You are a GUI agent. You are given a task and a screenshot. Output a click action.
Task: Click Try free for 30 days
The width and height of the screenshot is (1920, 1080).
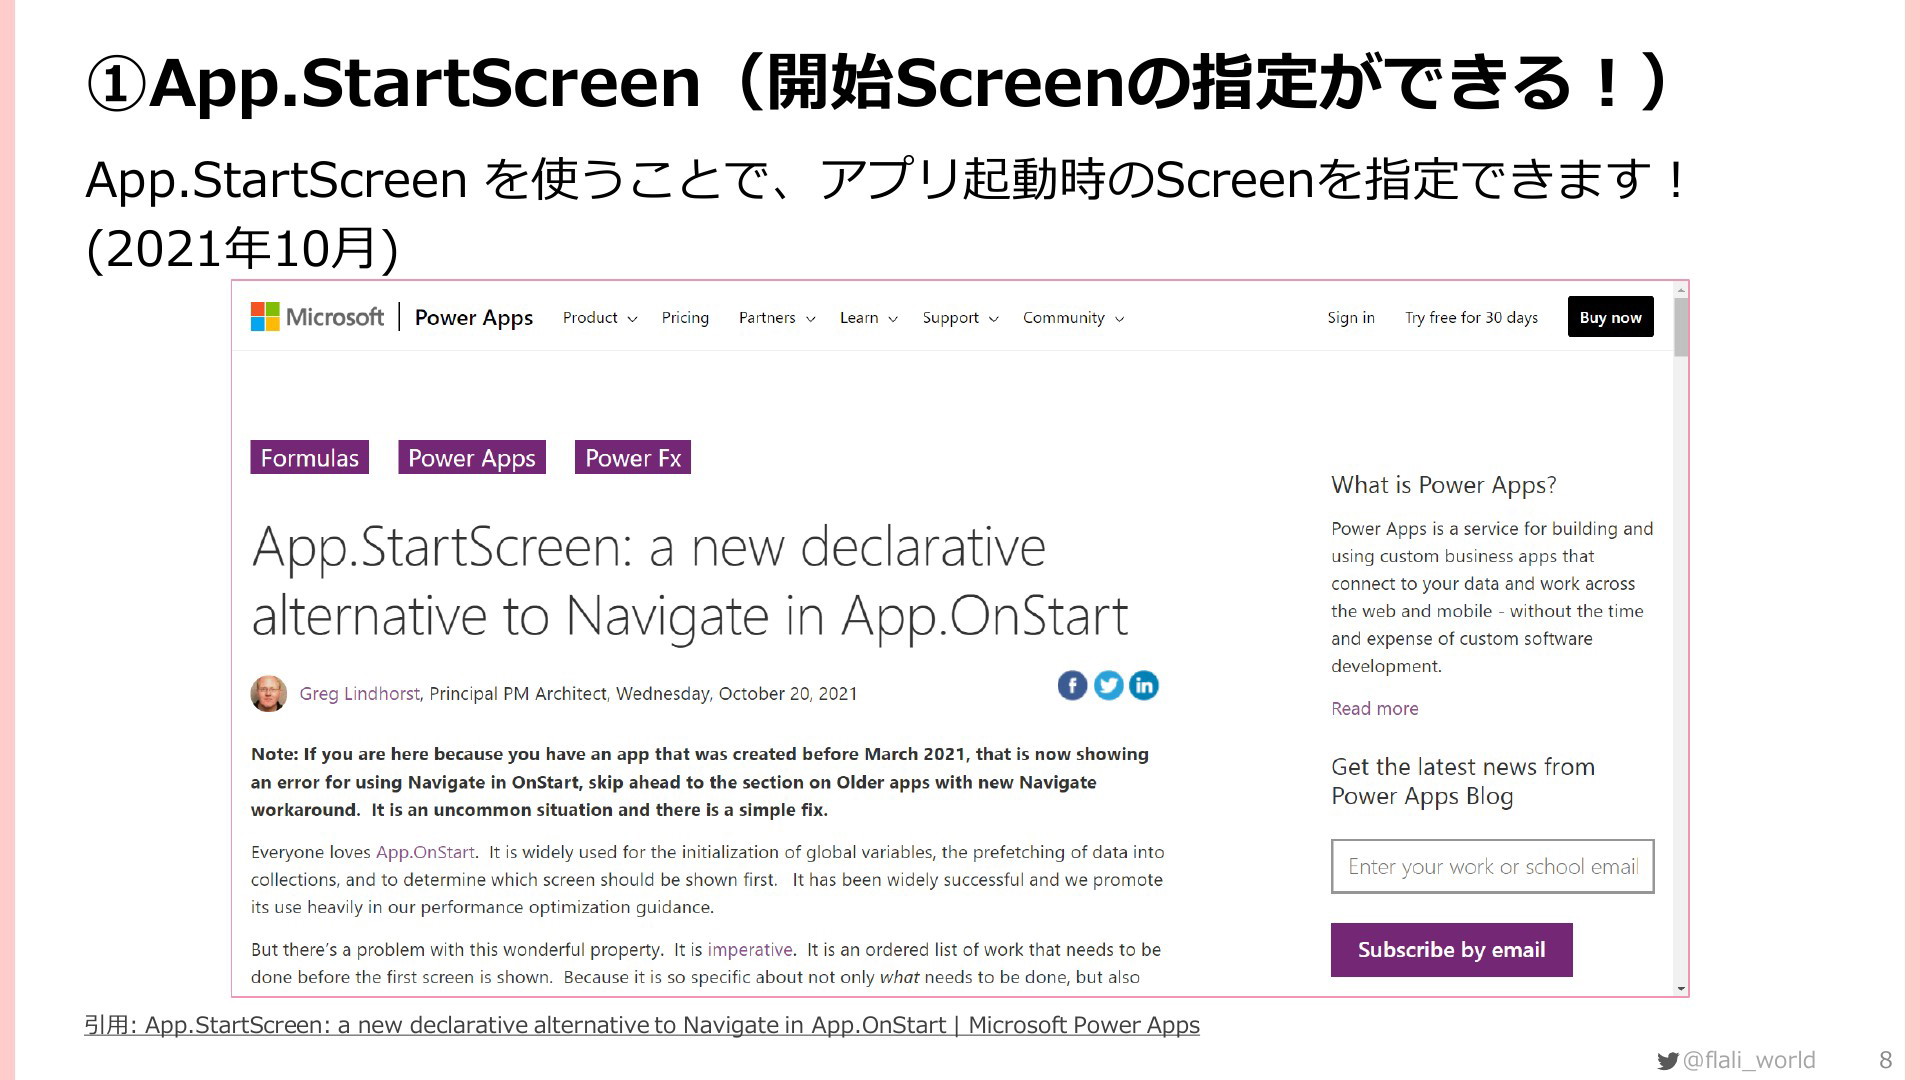coord(1471,318)
